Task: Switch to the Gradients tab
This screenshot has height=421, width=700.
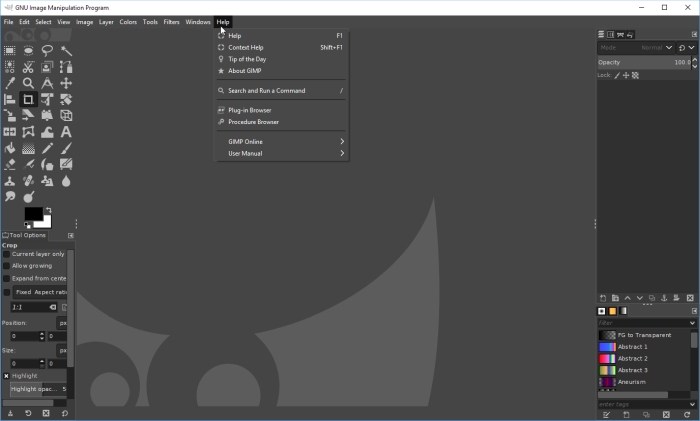Action: pos(623,311)
